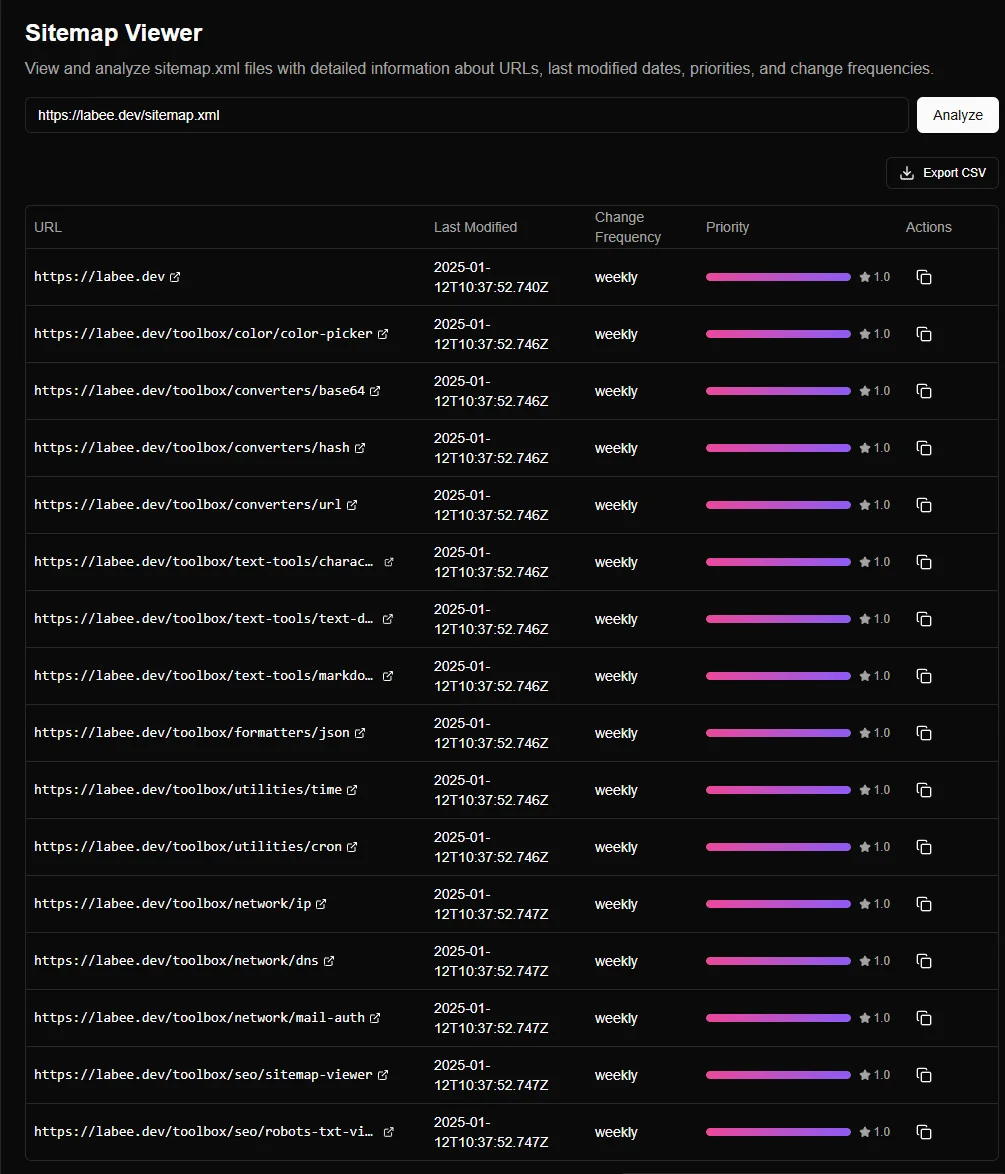Copy the seo/sitemap-viewer page URL
The image size is (1005, 1174).
pyautogui.click(x=924, y=1074)
